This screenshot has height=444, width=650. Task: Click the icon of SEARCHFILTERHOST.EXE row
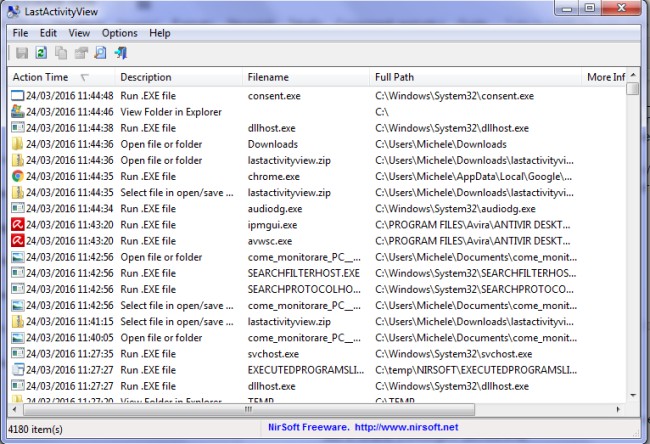tap(17, 273)
